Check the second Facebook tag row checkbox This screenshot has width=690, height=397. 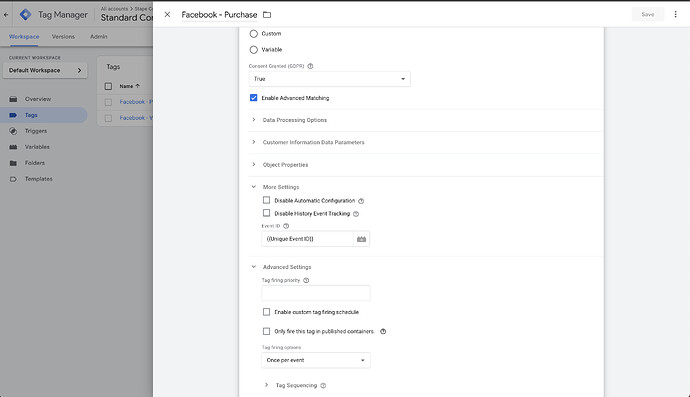pos(108,118)
